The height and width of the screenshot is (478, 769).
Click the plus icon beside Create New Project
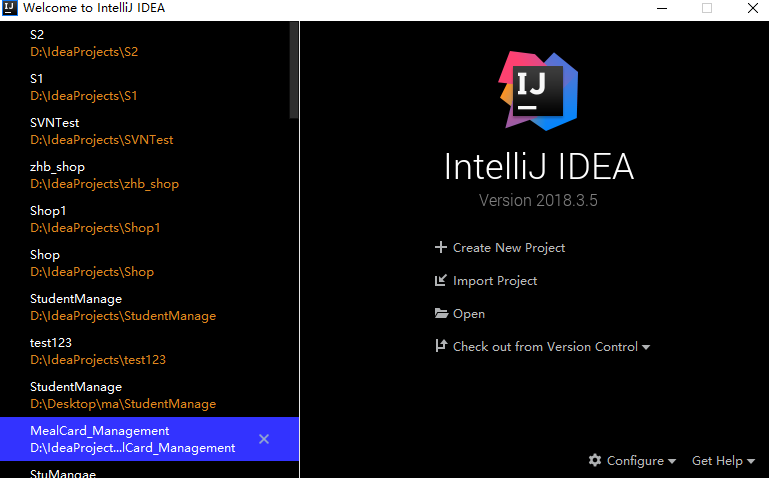pyautogui.click(x=440, y=247)
